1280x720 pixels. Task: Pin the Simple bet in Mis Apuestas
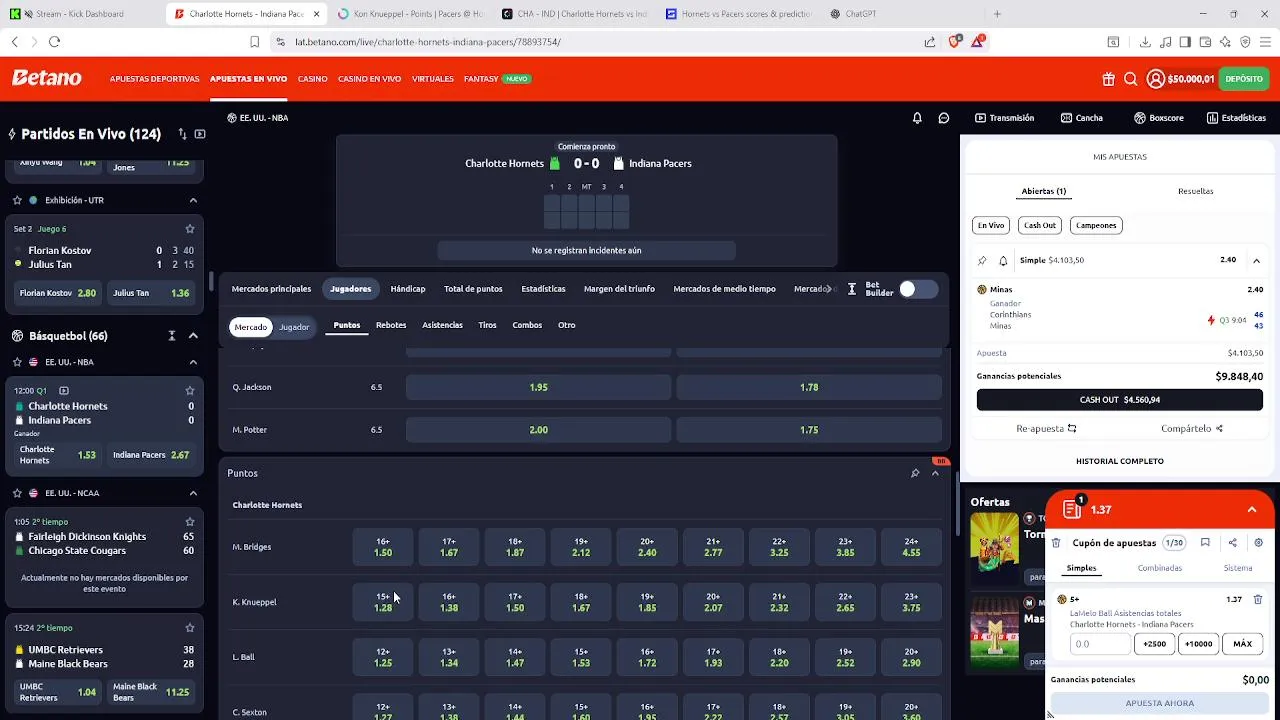click(x=982, y=260)
